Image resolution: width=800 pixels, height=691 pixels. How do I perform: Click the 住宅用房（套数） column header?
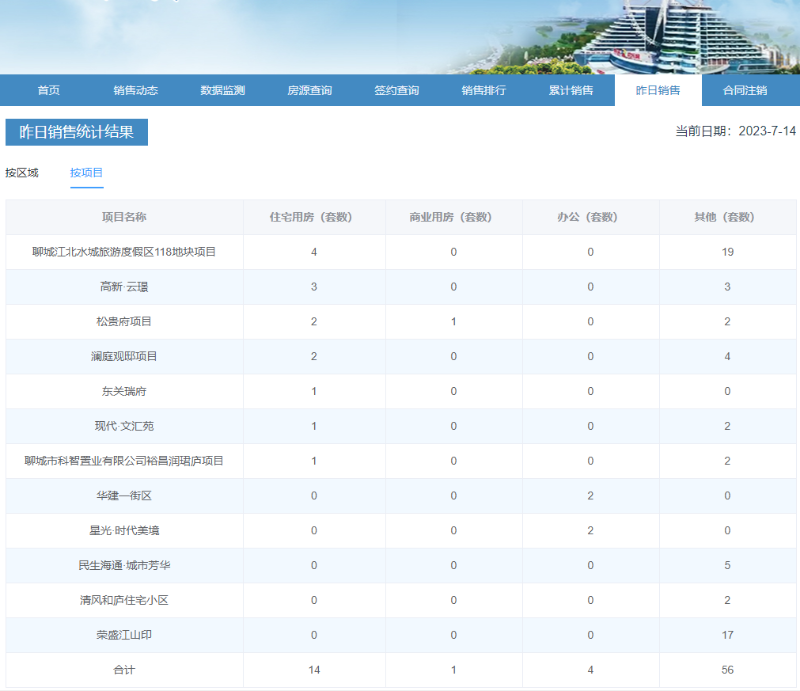coord(313,217)
